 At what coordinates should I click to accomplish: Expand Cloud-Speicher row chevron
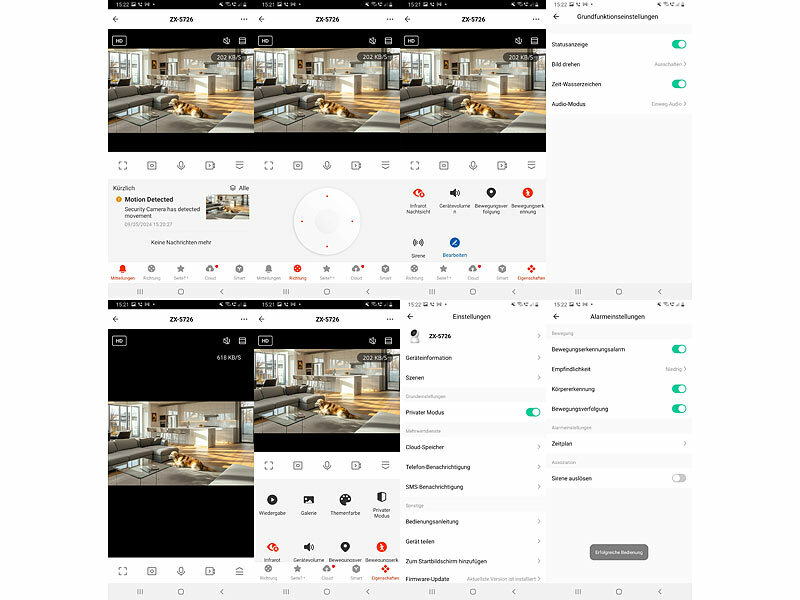[539, 447]
